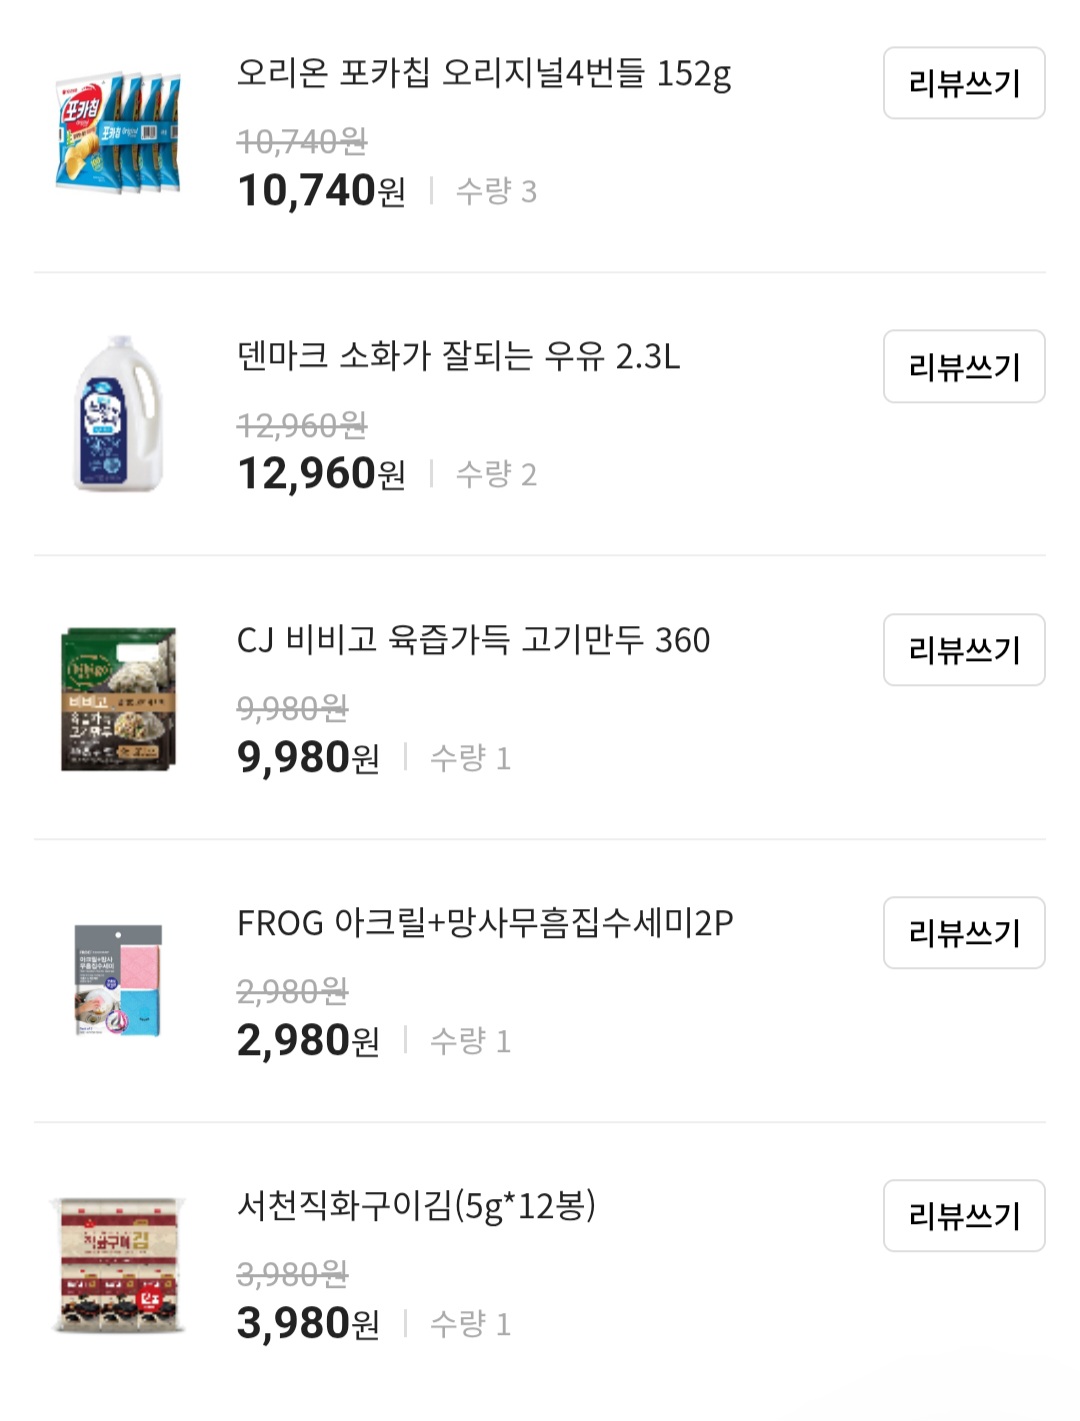Select the bold 9,980원 dumpling price
This screenshot has width=1080, height=1421.
click(x=308, y=757)
